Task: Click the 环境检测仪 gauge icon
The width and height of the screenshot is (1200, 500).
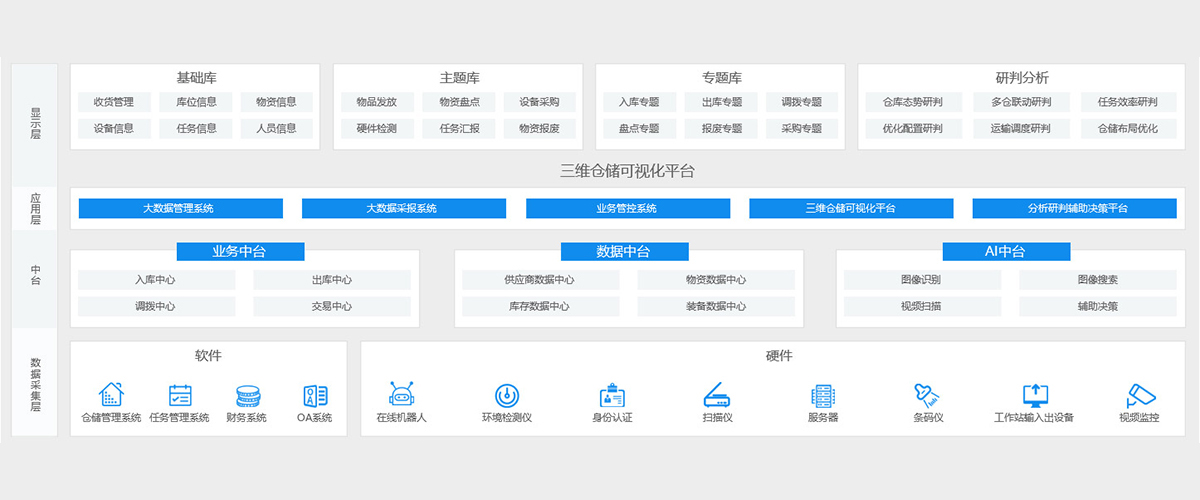Action: pyautogui.click(x=507, y=395)
